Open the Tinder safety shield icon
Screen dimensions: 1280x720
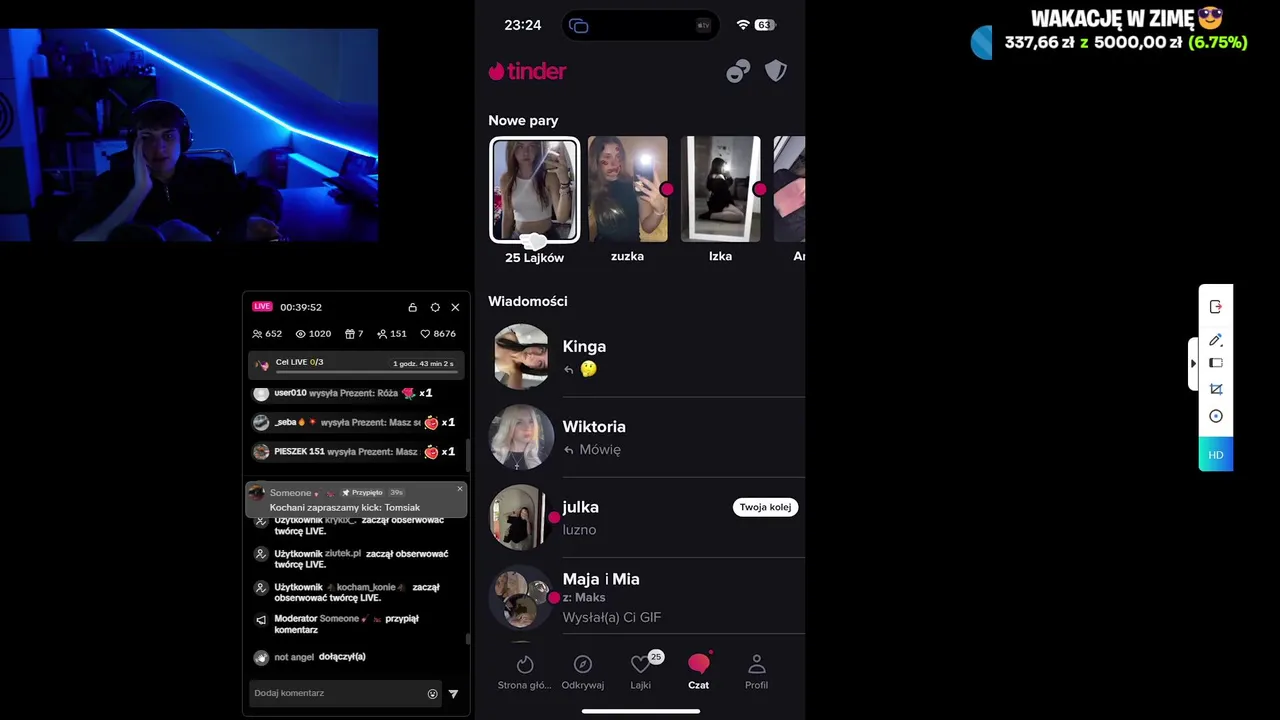click(776, 70)
